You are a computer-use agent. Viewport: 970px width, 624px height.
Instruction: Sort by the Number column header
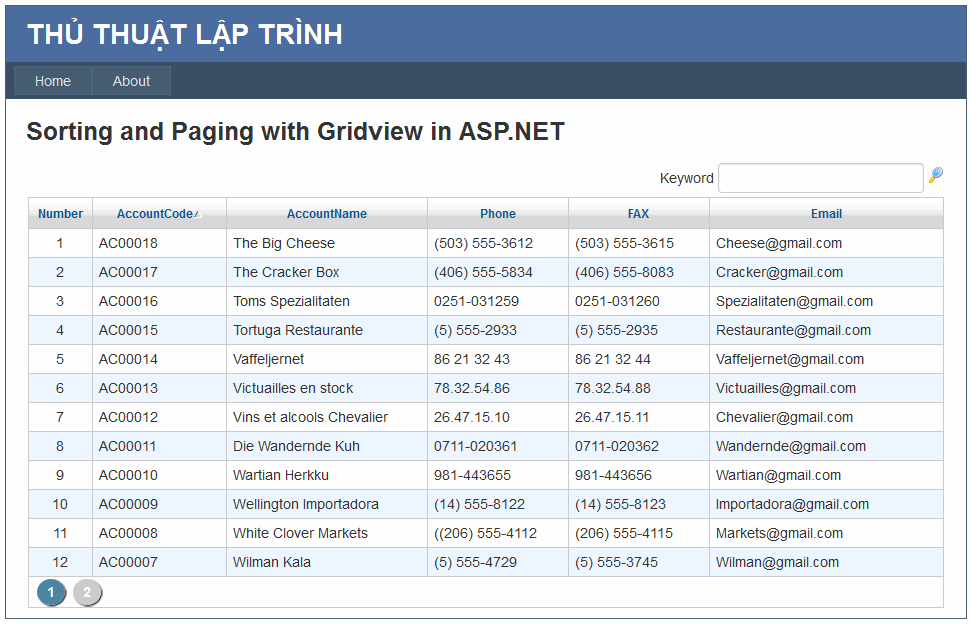click(60, 214)
